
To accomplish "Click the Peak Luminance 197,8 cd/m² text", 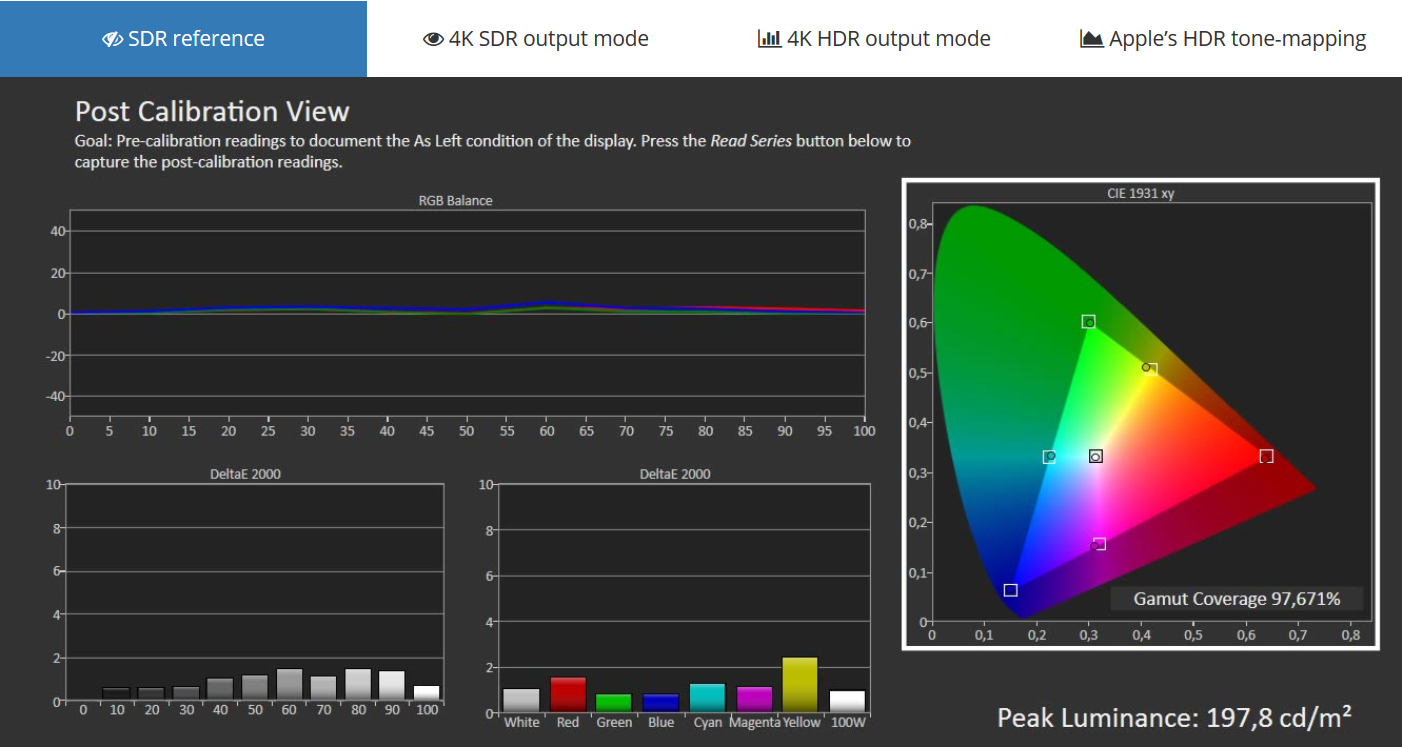I will (x=1175, y=717).
